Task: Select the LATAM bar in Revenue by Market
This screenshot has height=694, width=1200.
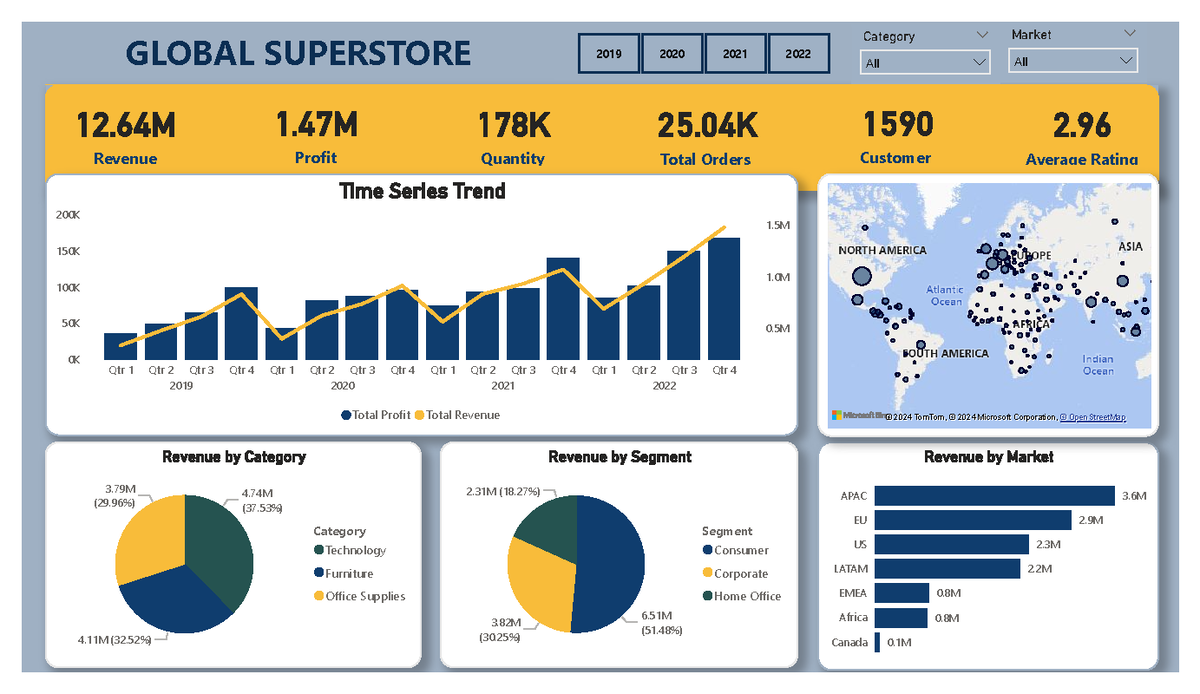Action: point(947,569)
